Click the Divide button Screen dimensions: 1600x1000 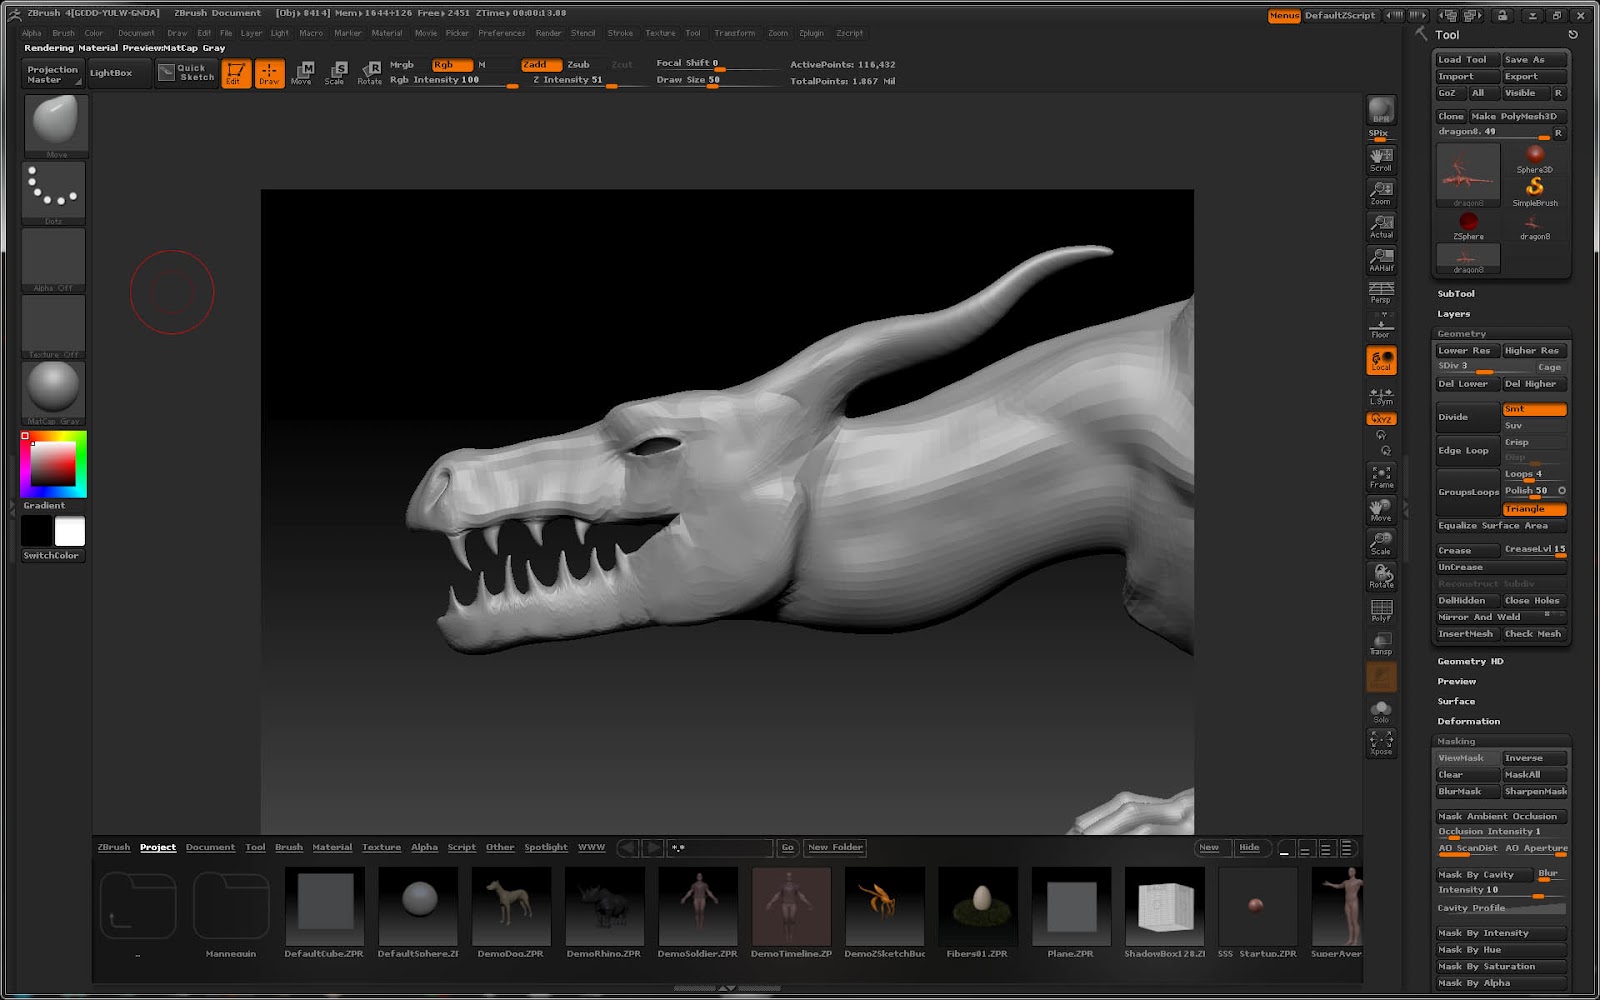coord(1466,417)
